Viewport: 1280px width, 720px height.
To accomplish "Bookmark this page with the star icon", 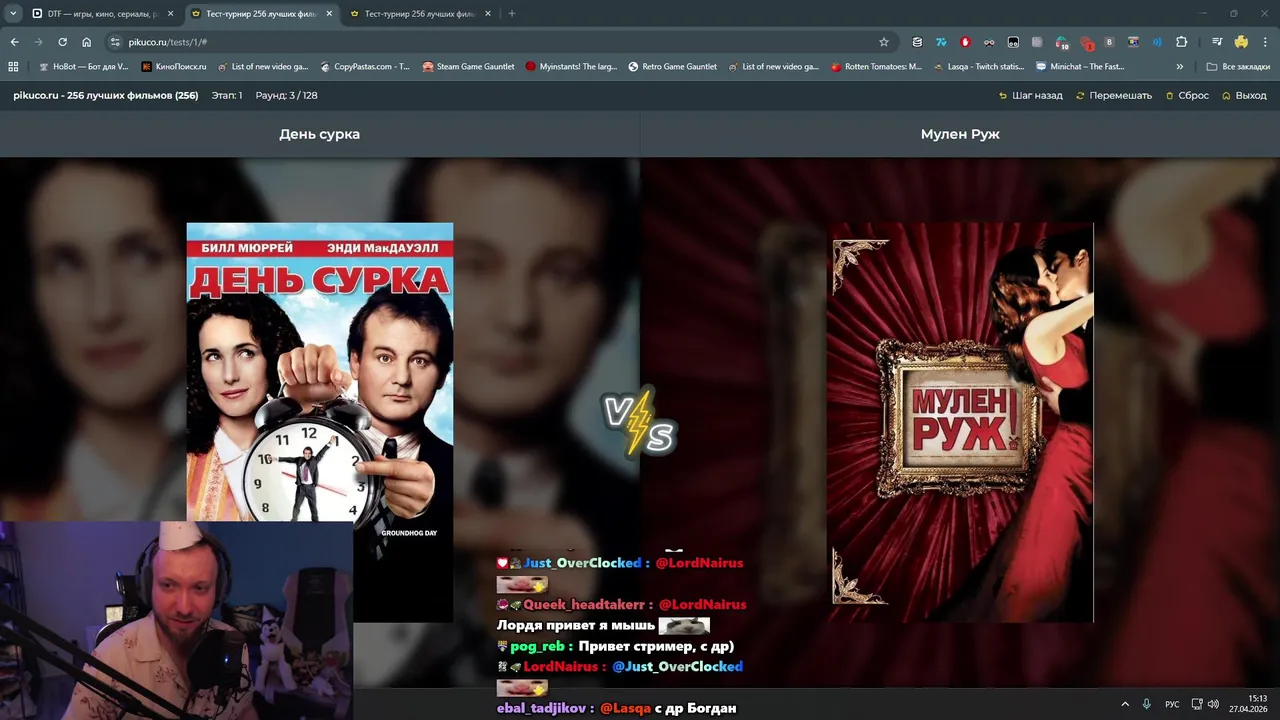I will pyautogui.click(x=884, y=42).
